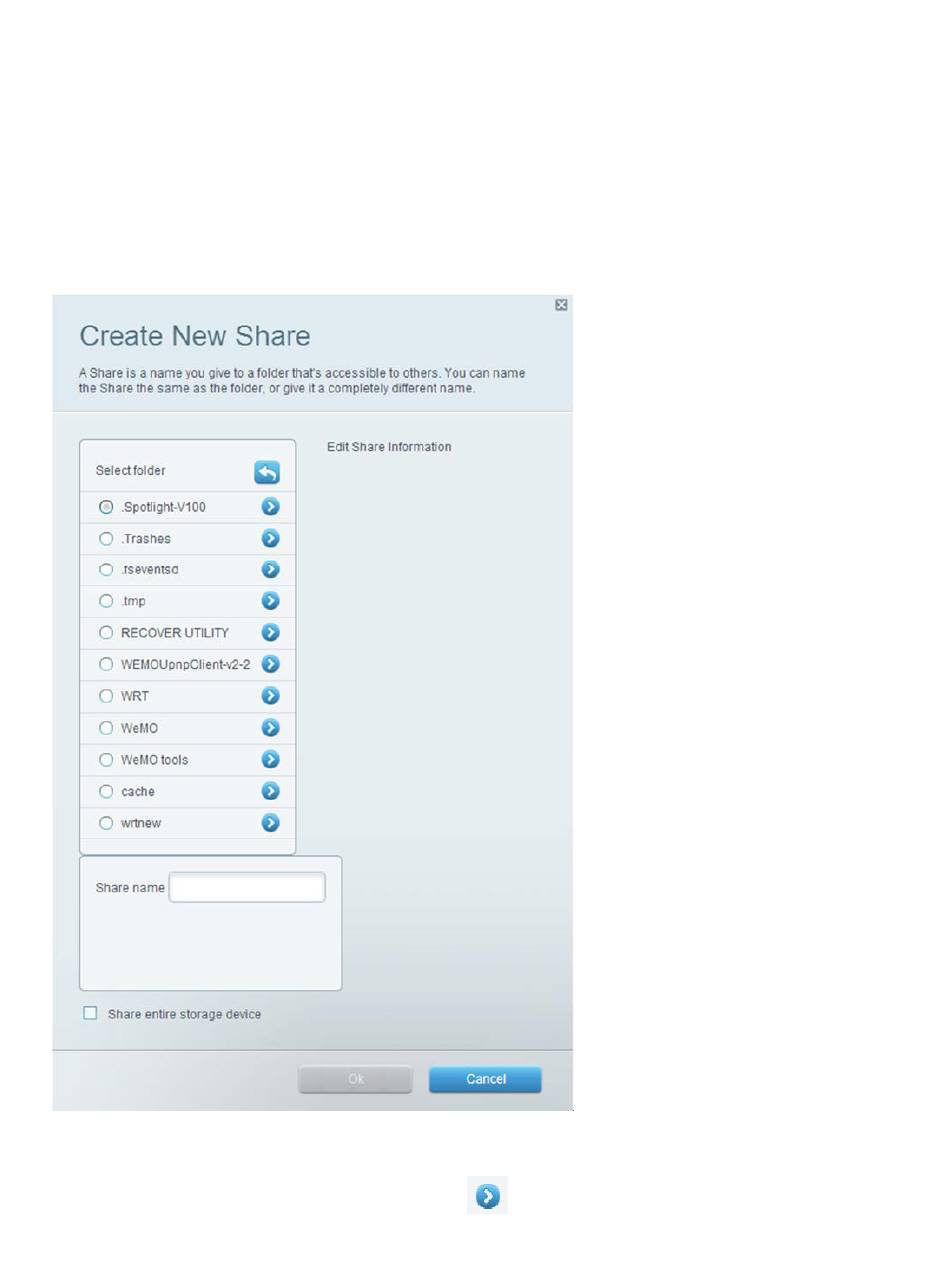
Task: Open the WRT folder arrow
Action: (270, 696)
